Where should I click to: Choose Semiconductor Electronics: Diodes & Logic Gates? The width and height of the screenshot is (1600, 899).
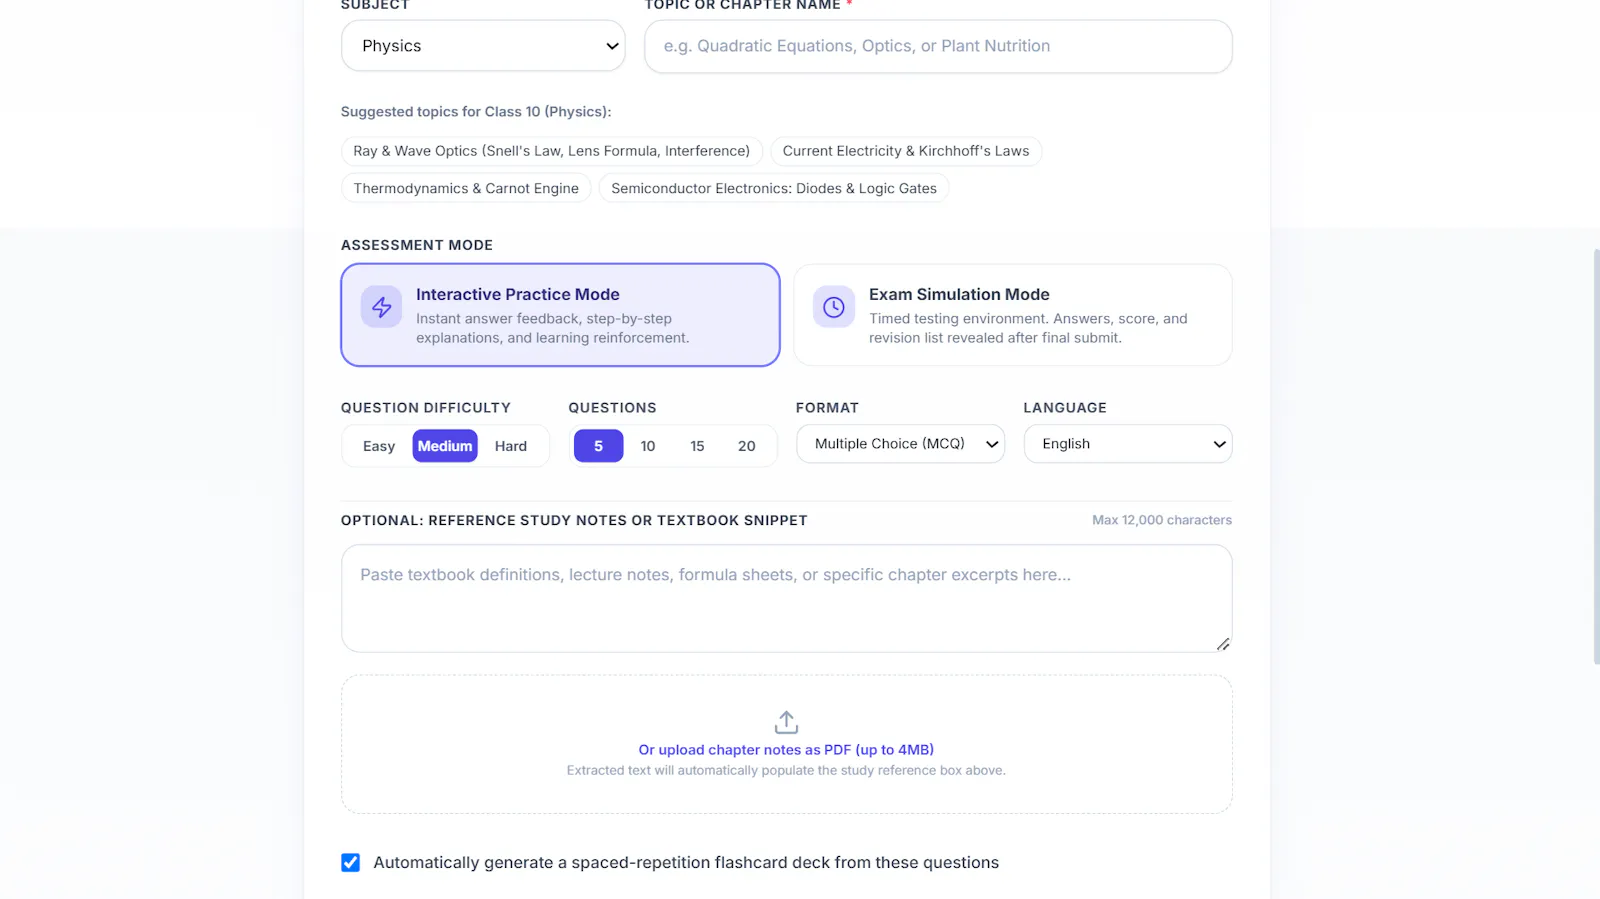[x=774, y=188]
